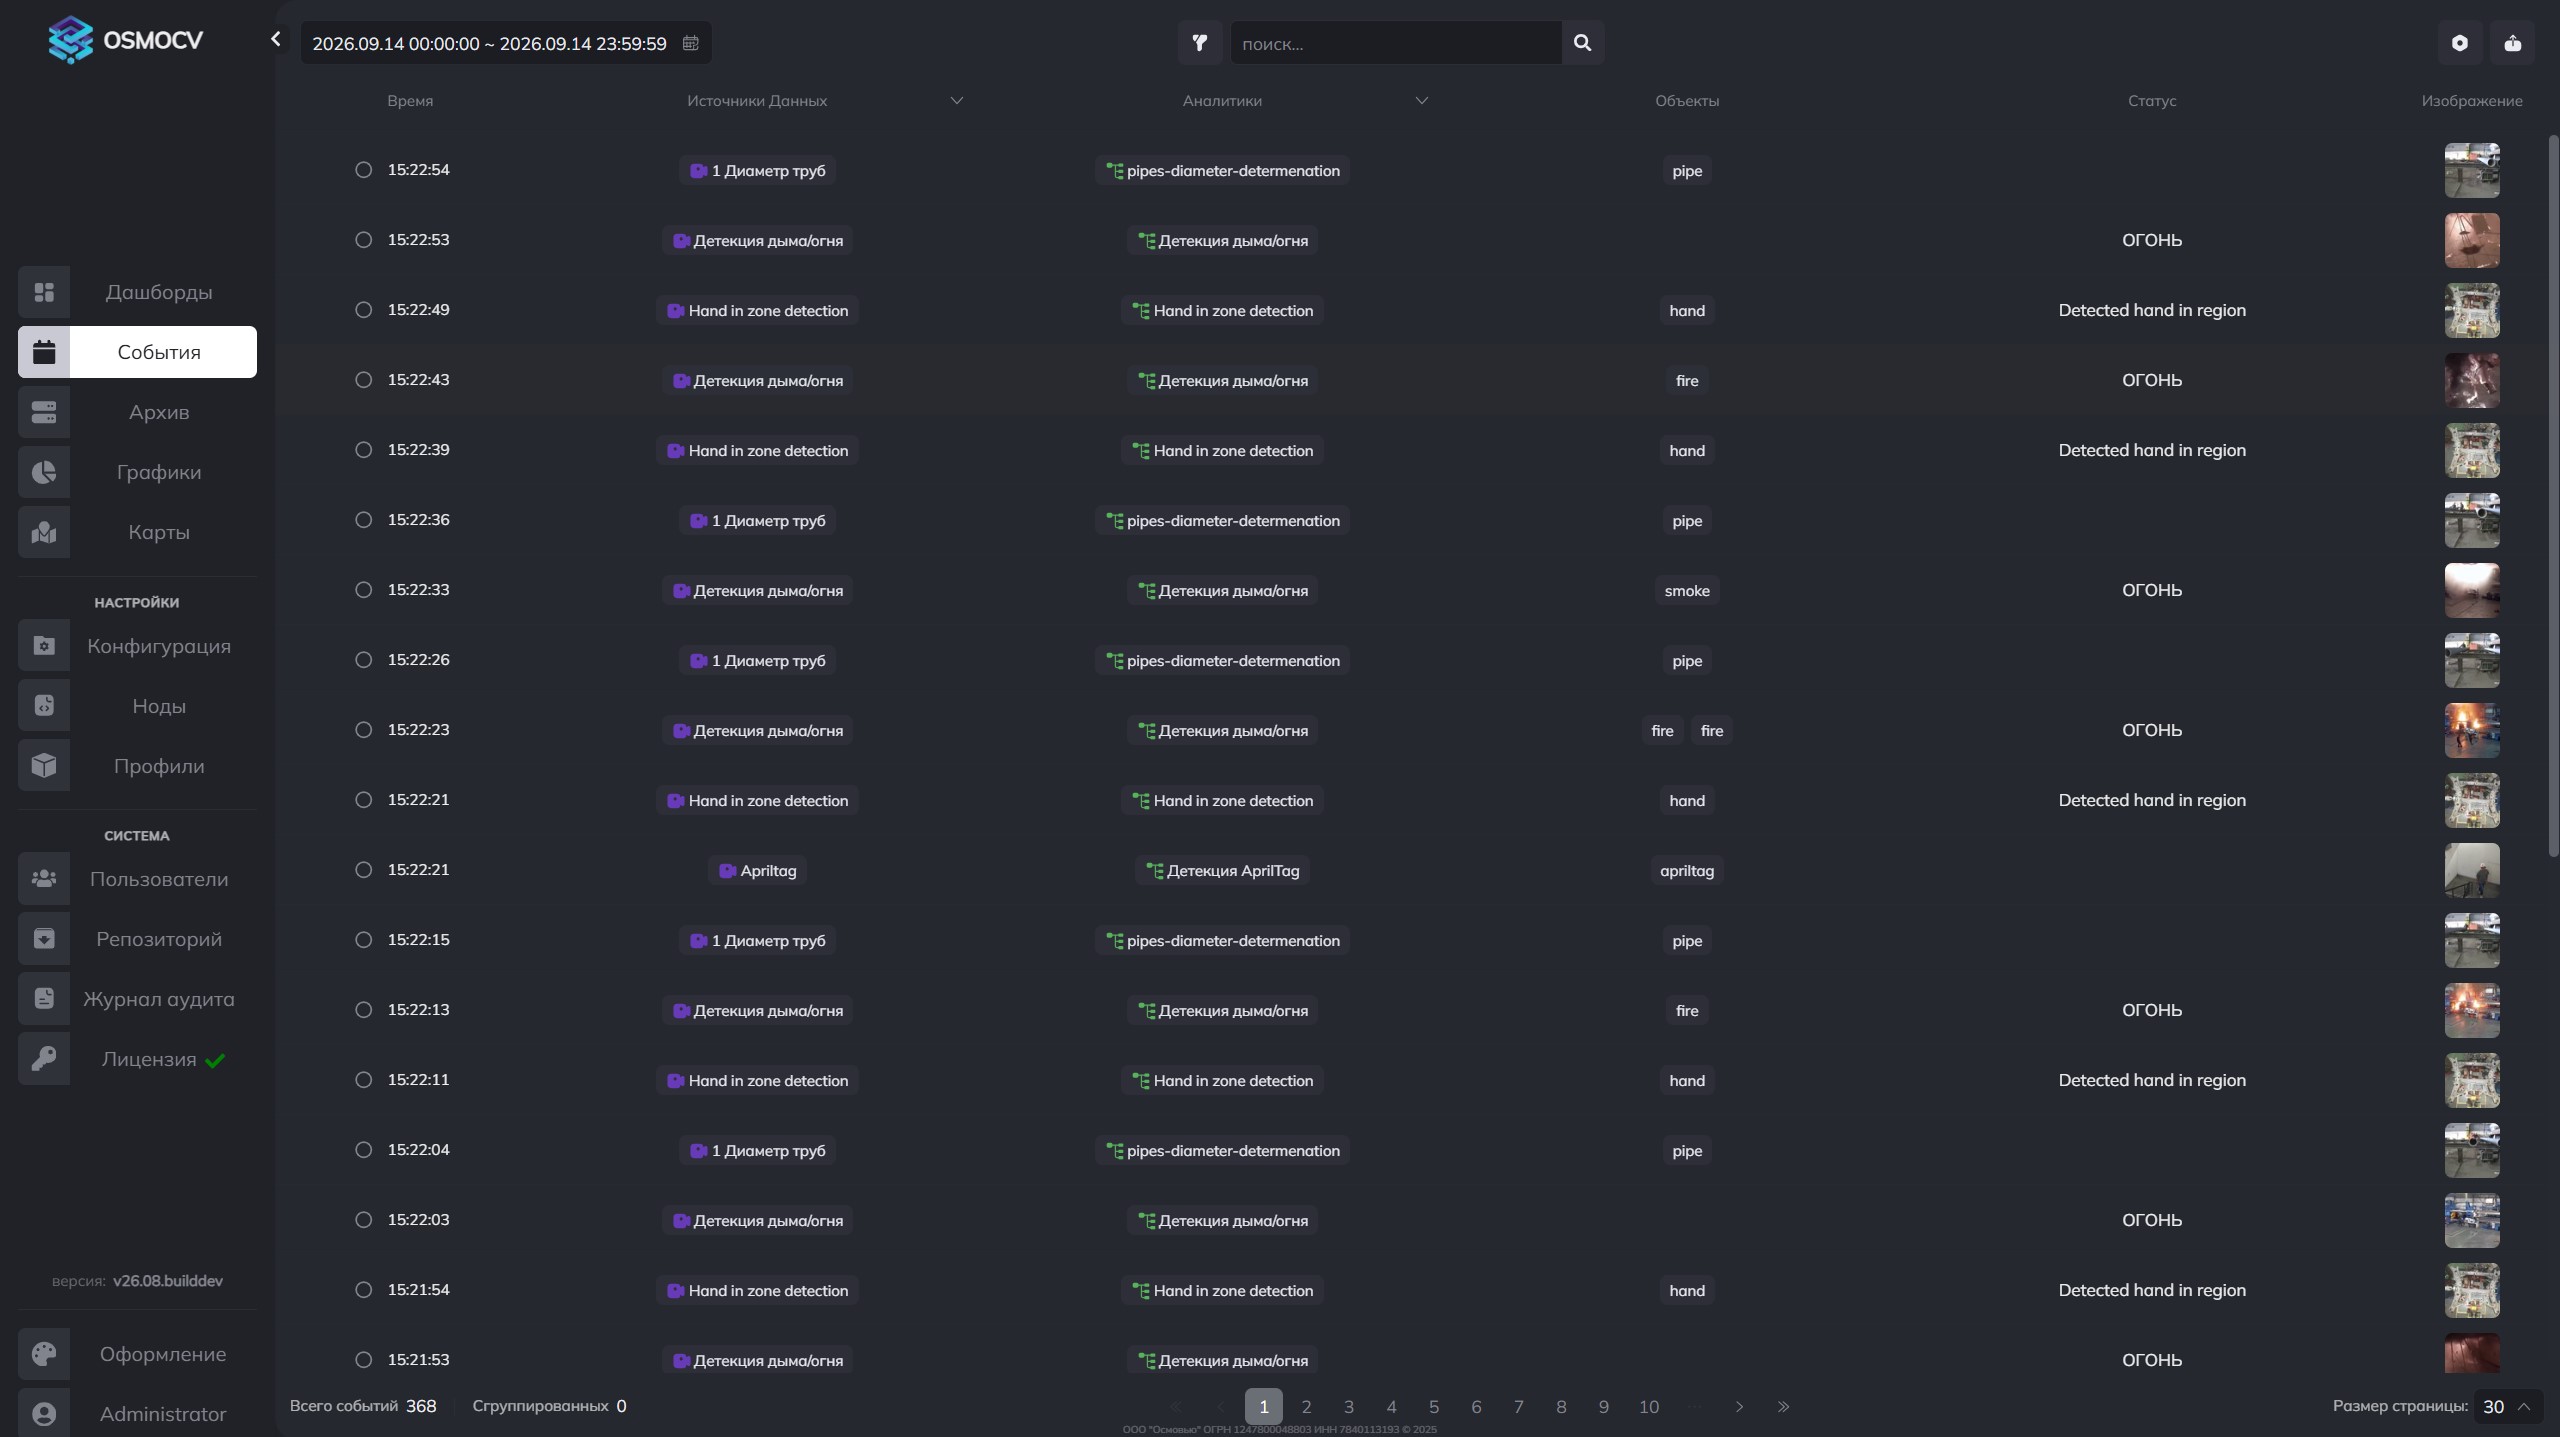Select the 15:22:43 event radio button
The image size is (2560, 1437).
click(x=364, y=380)
